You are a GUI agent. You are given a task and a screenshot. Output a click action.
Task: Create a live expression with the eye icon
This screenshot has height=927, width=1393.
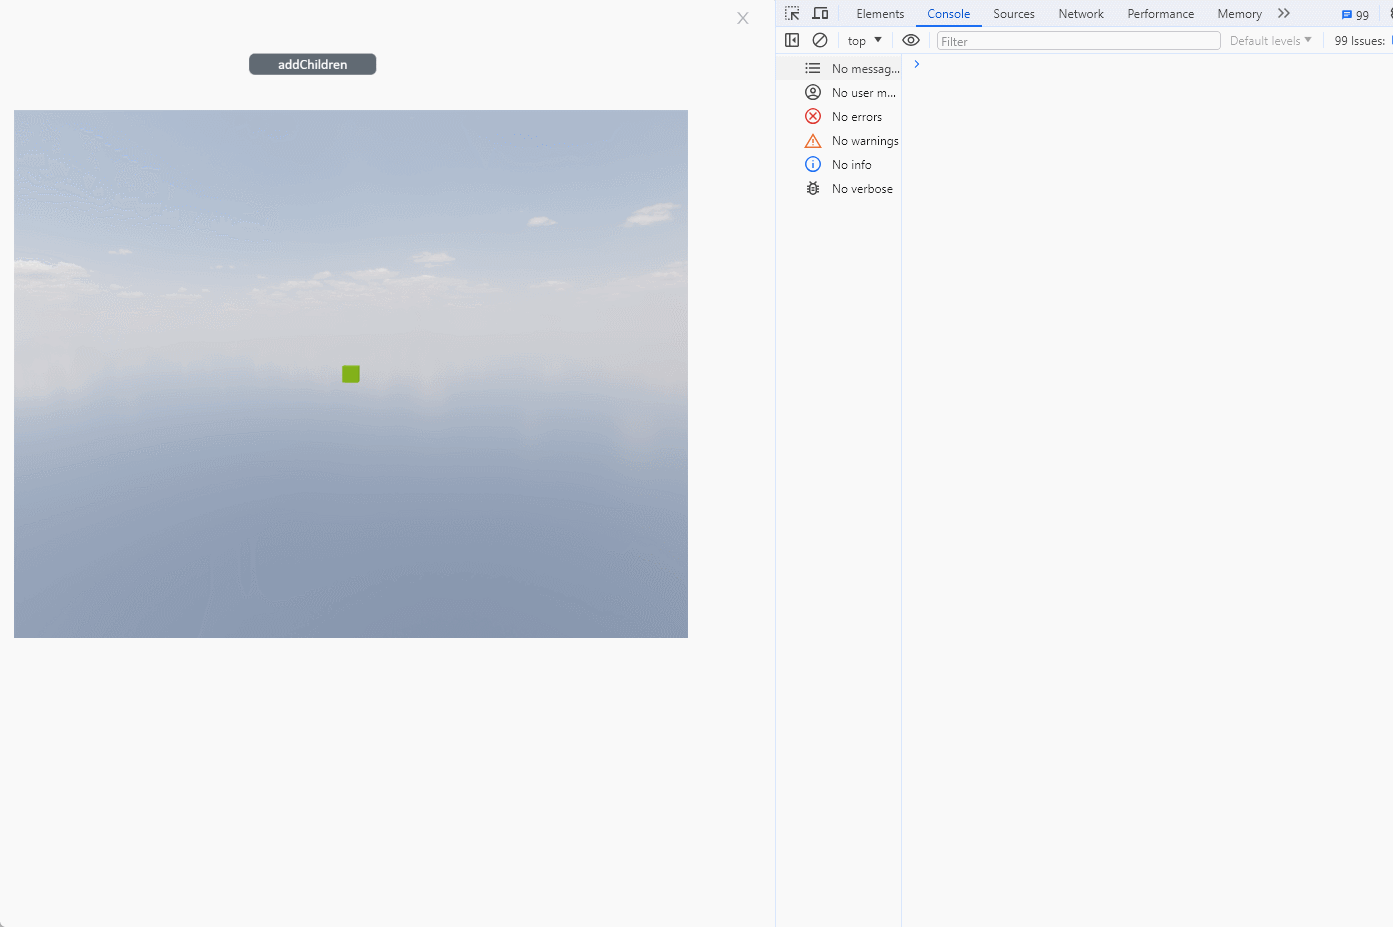click(x=911, y=40)
